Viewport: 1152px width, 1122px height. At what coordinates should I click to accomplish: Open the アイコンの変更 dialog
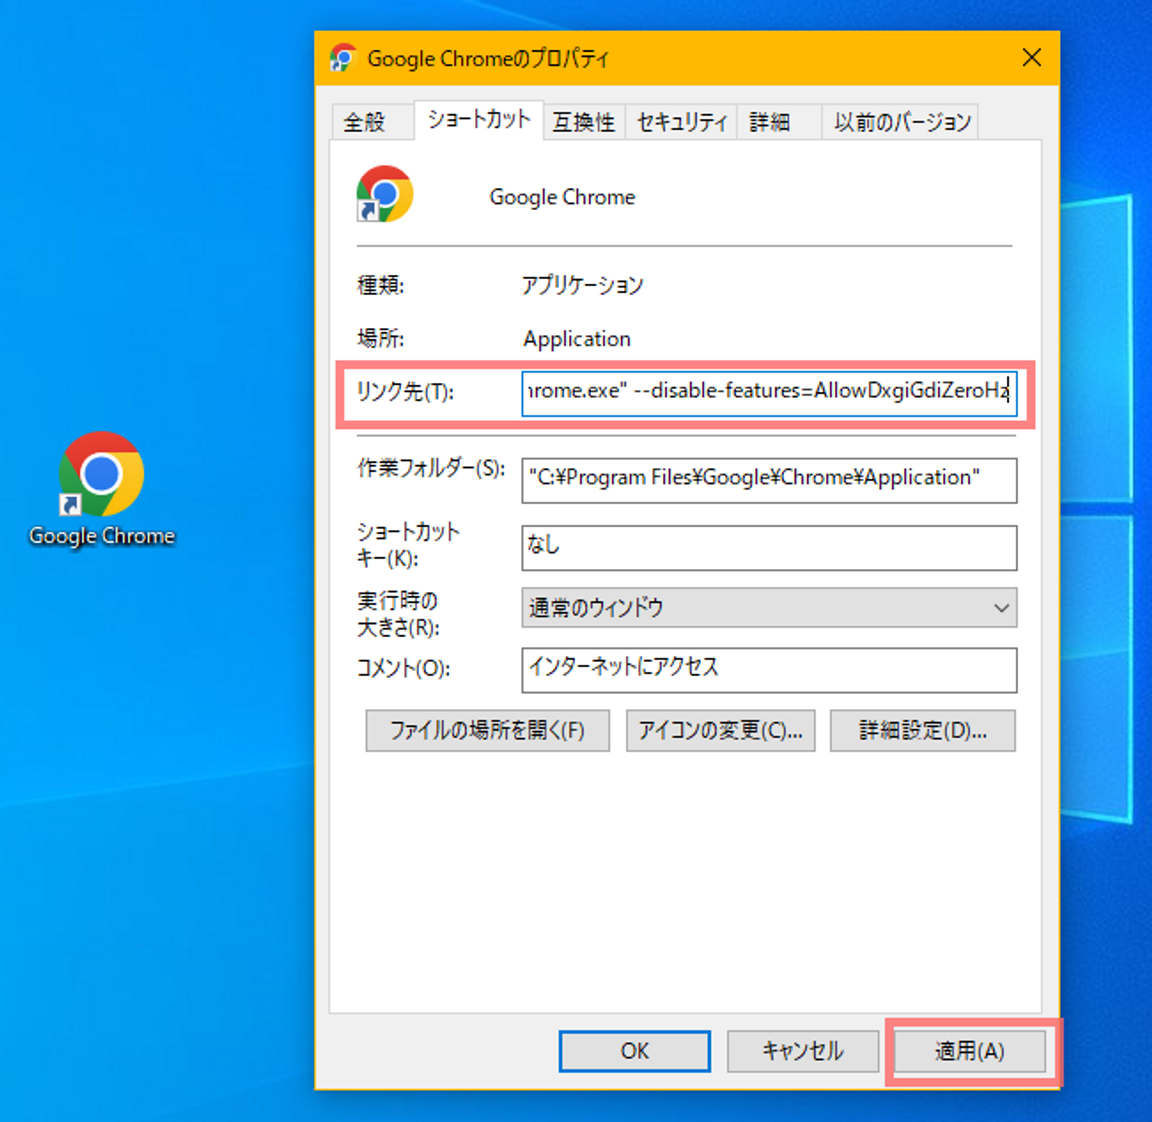click(720, 730)
